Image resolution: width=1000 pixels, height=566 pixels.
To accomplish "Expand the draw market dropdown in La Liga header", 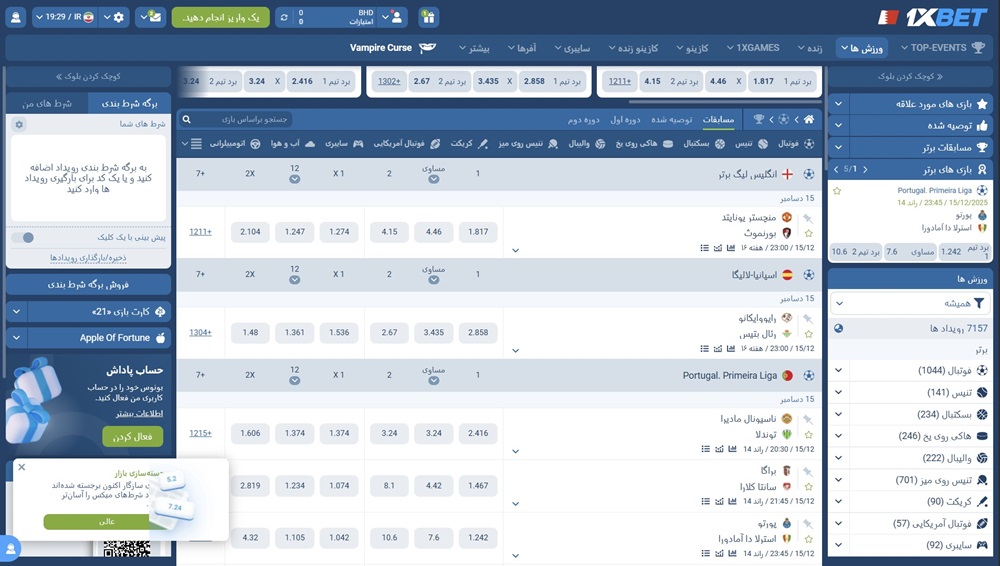I will pyautogui.click(x=434, y=280).
